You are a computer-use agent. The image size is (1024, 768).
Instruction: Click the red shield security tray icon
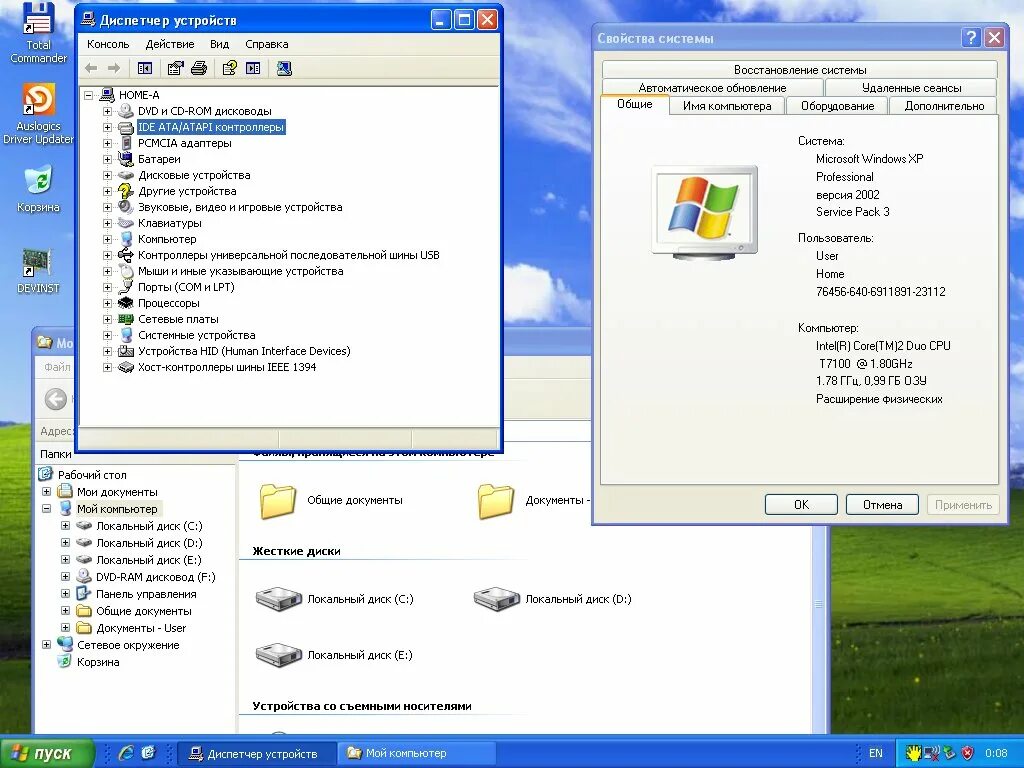(x=967, y=753)
